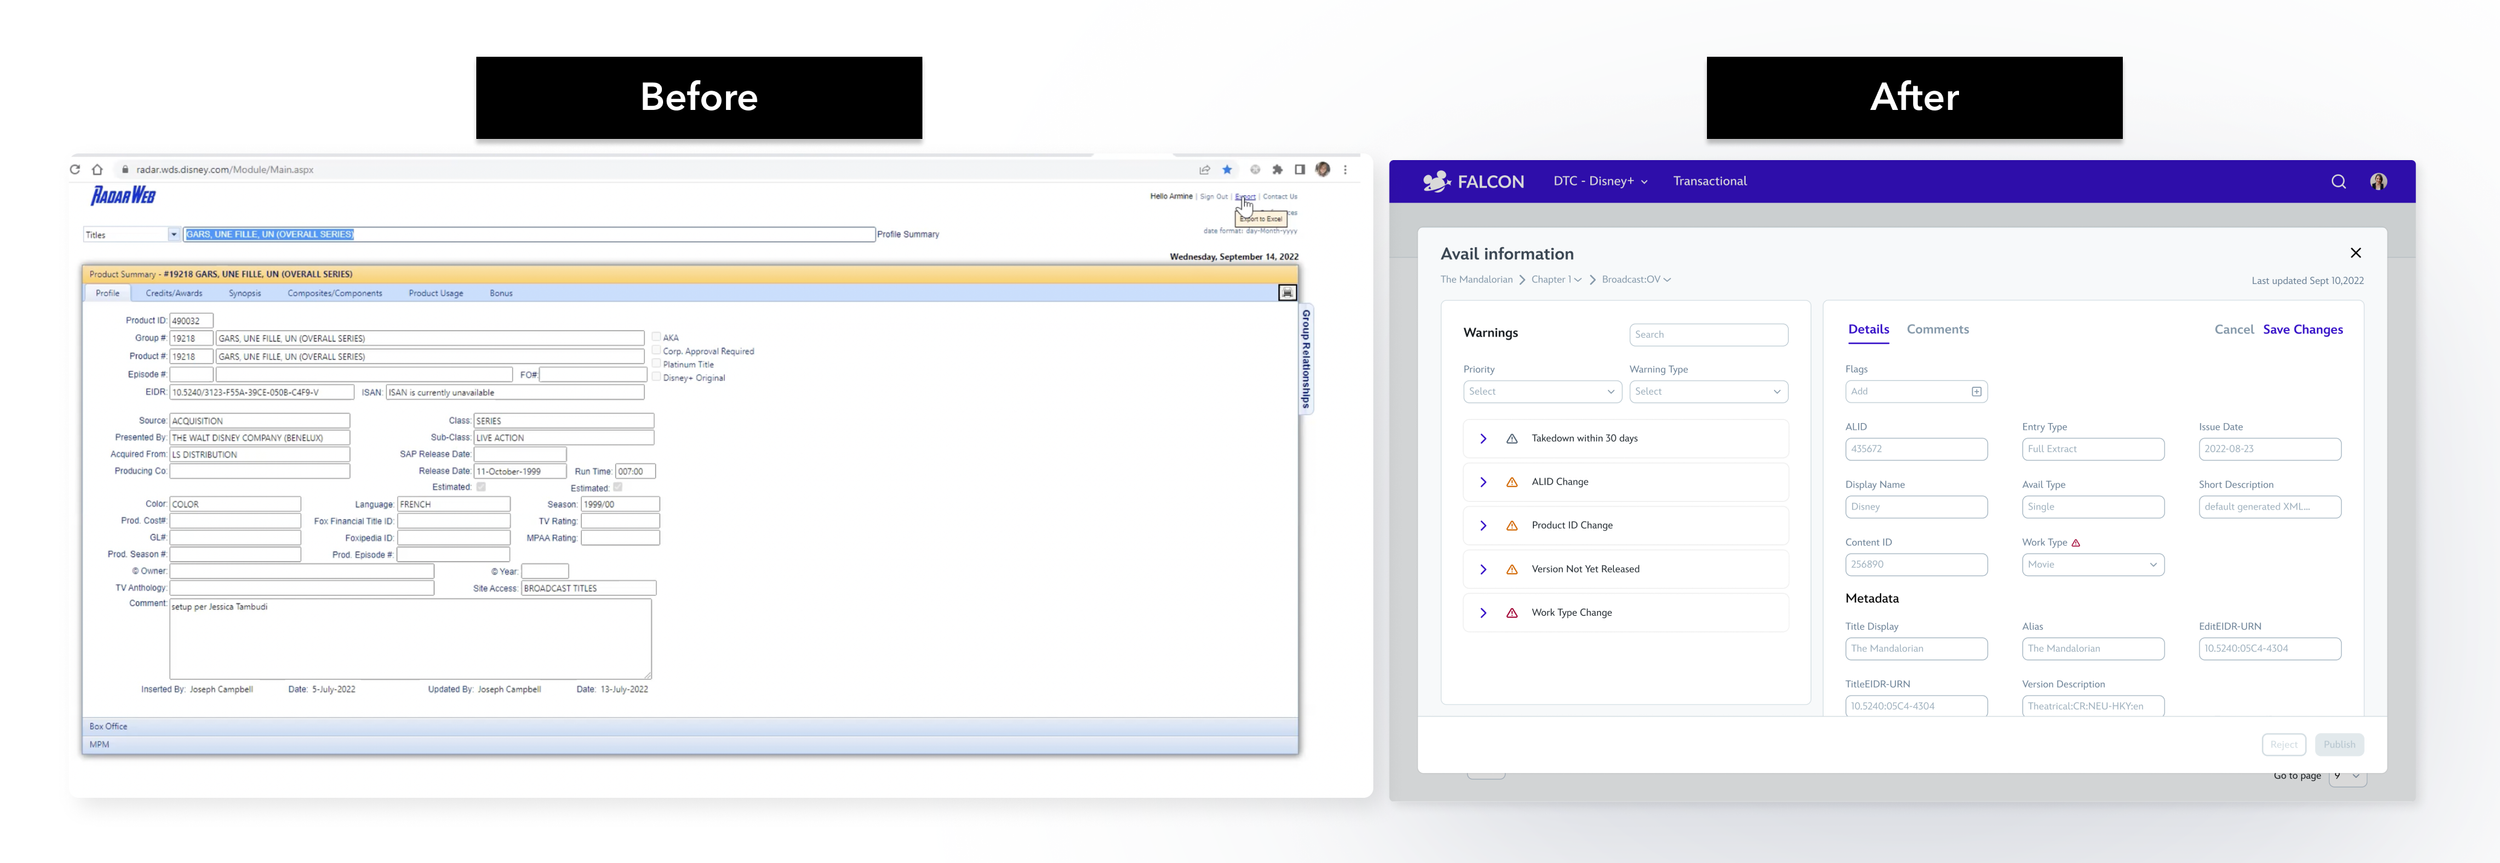Toggle Estimated checkbox under Release Date
2500x863 pixels.
click(x=481, y=487)
